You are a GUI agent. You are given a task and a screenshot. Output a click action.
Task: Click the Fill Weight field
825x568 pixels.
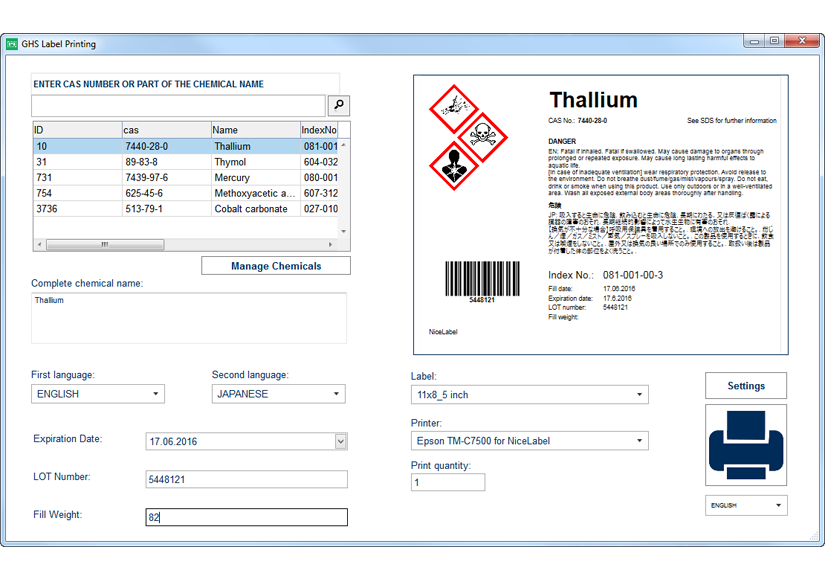[x=246, y=517]
